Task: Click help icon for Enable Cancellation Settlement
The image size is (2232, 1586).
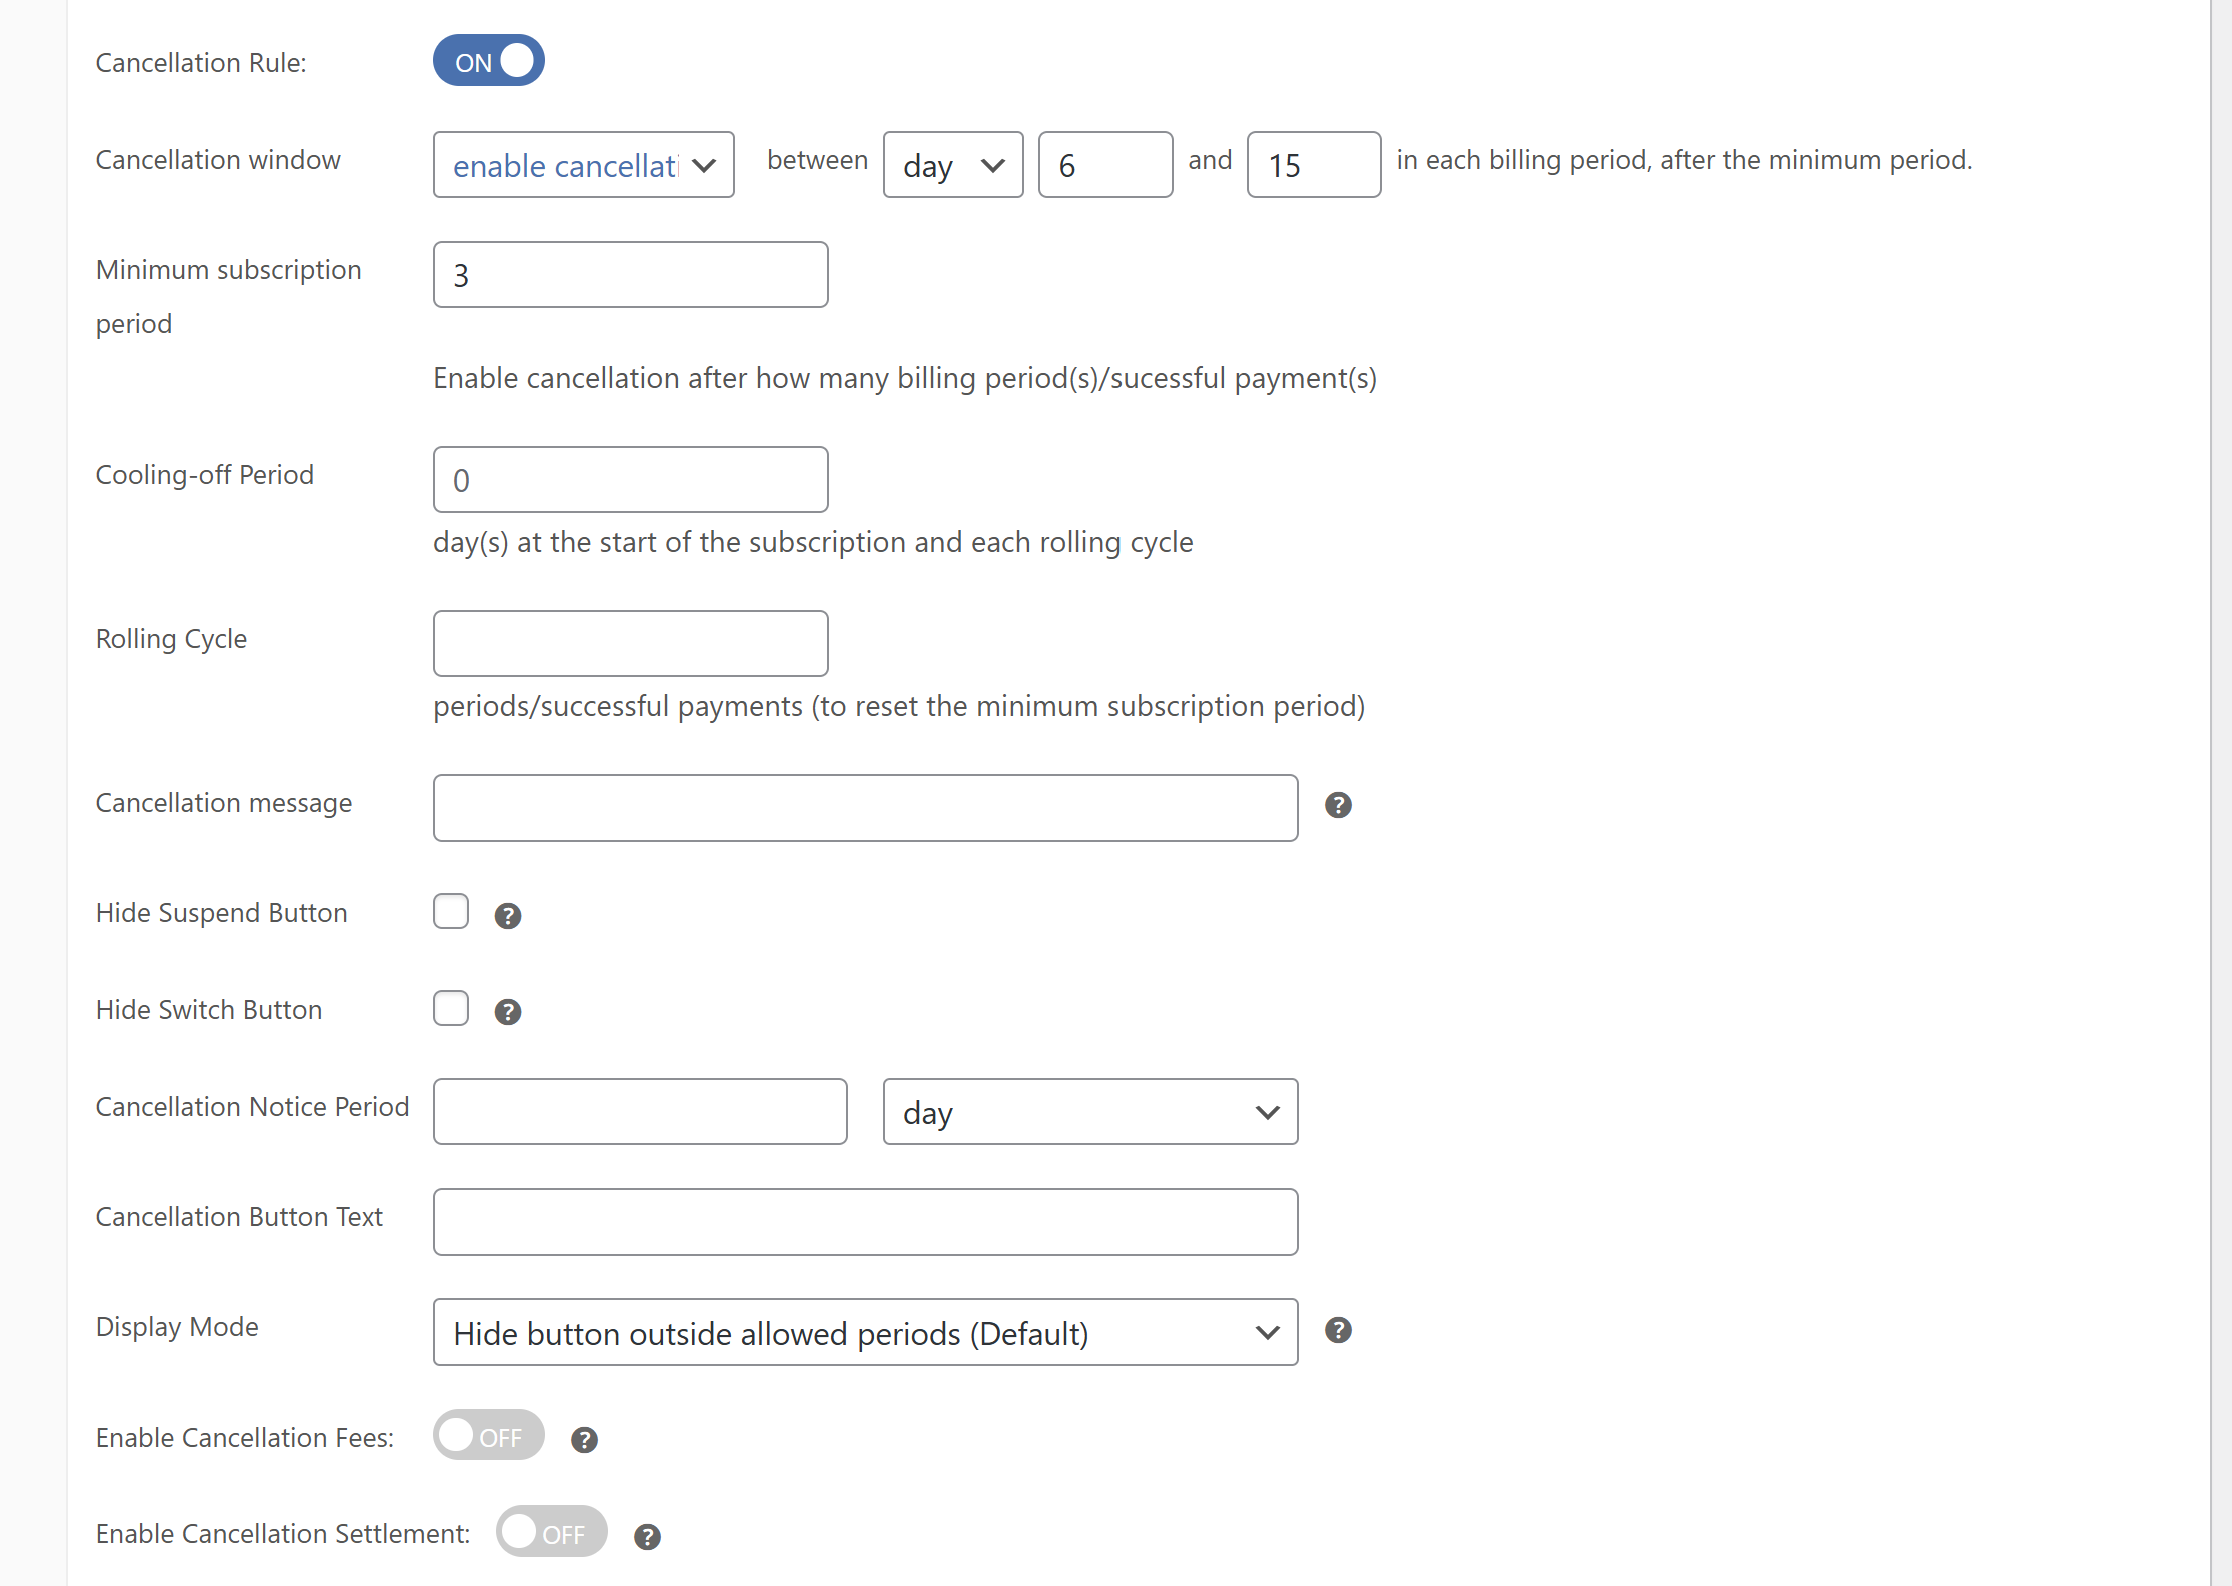Action: click(647, 1536)
